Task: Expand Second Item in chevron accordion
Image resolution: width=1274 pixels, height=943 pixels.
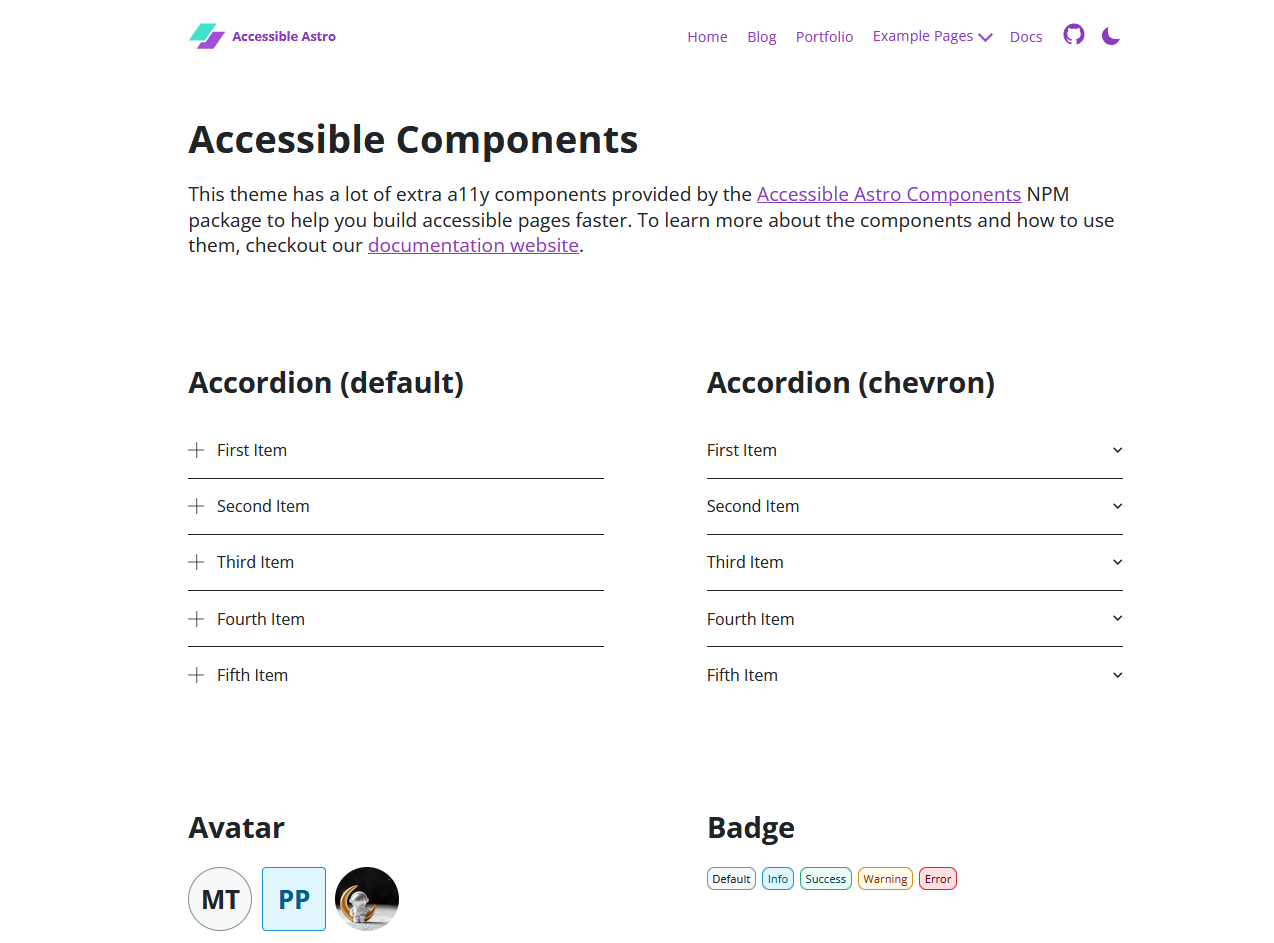Action: point(915,506)
